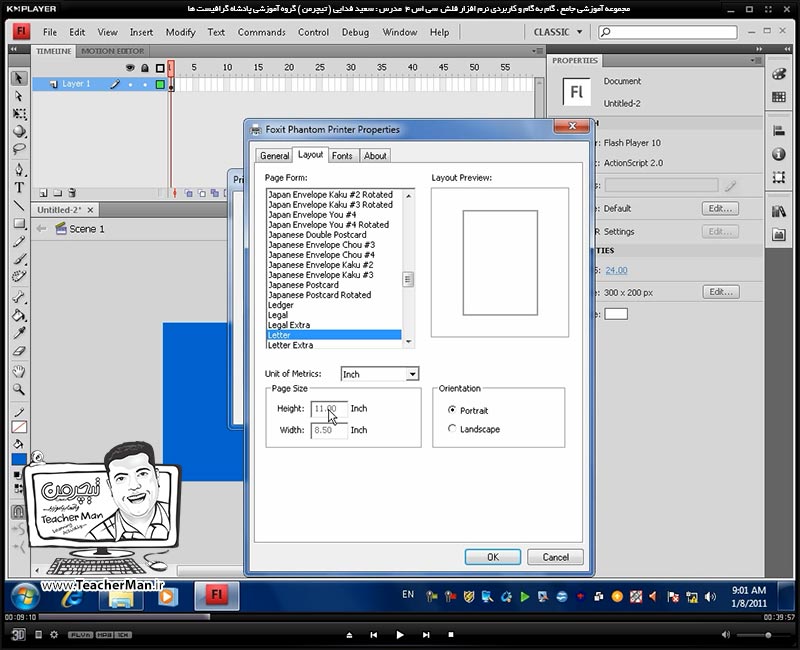Open the Swatches panel icon in the right dock

coord(779,96)
